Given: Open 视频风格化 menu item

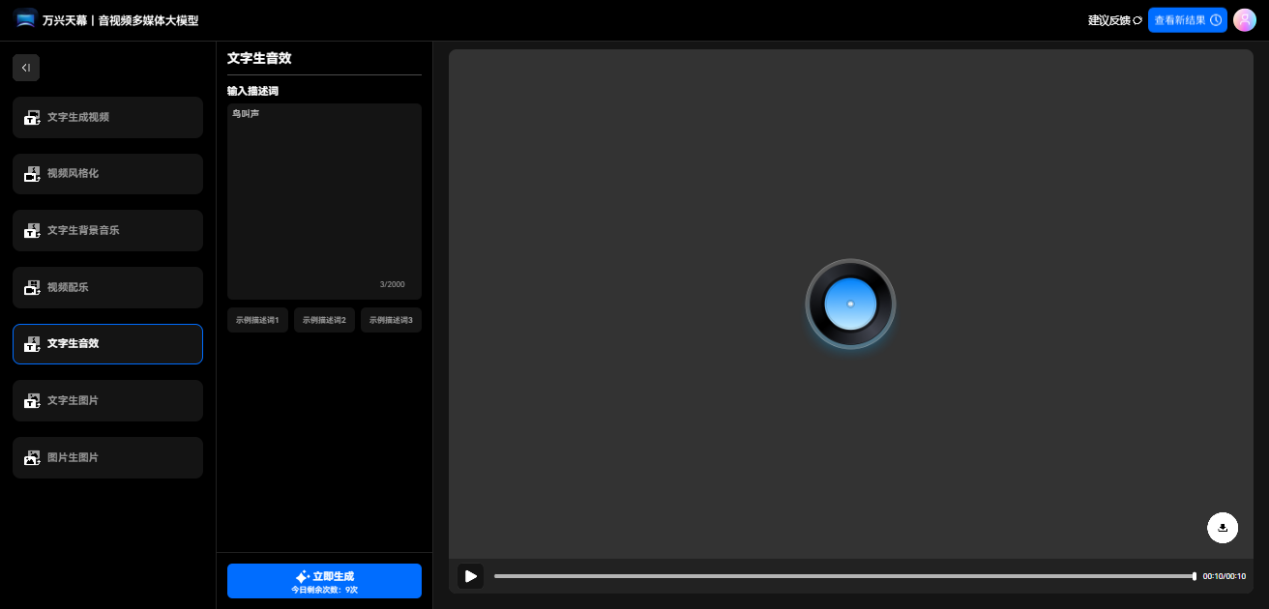Looking at the screenshot, I should (x=108, y=174).
